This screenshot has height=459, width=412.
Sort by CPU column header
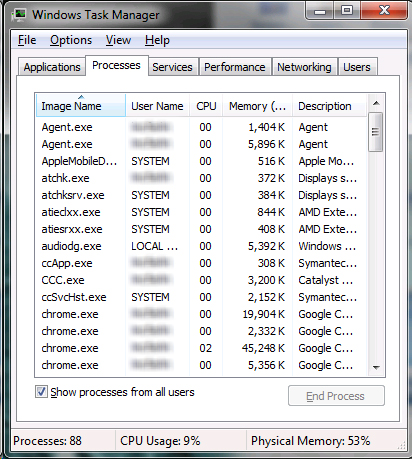pos(206,106)
